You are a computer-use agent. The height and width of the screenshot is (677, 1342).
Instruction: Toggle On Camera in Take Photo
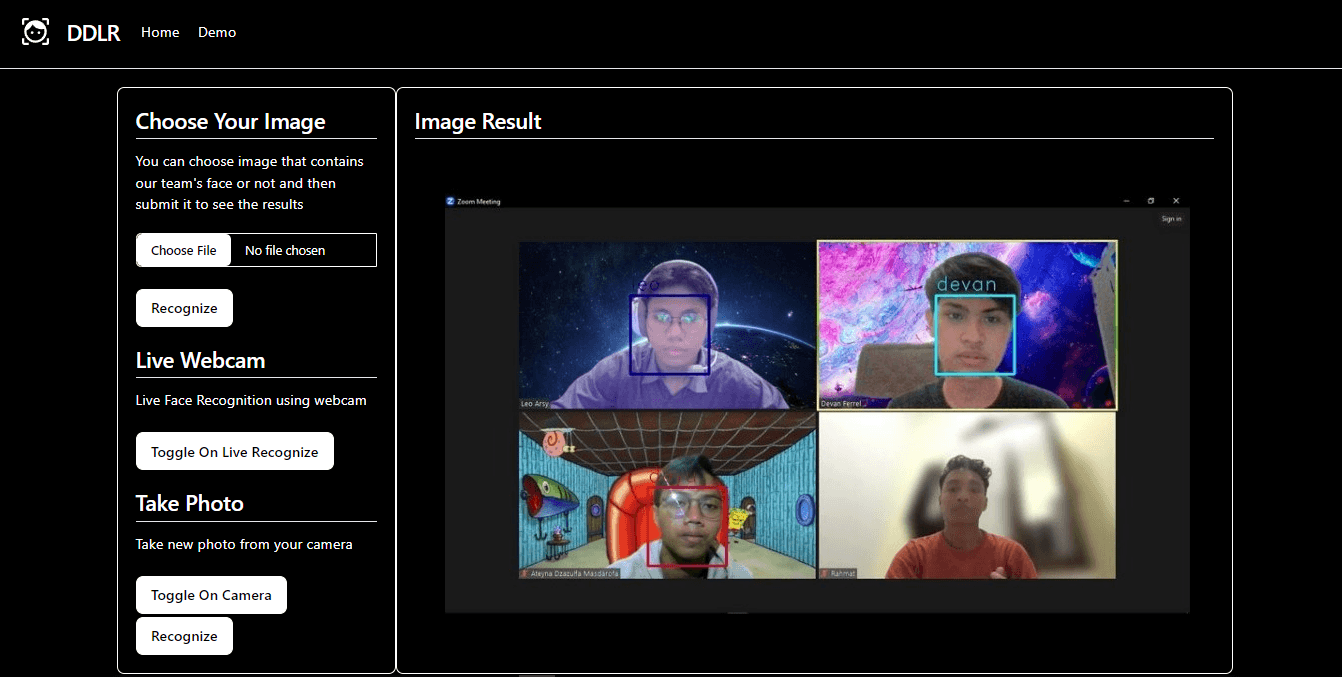coord(211,595)
